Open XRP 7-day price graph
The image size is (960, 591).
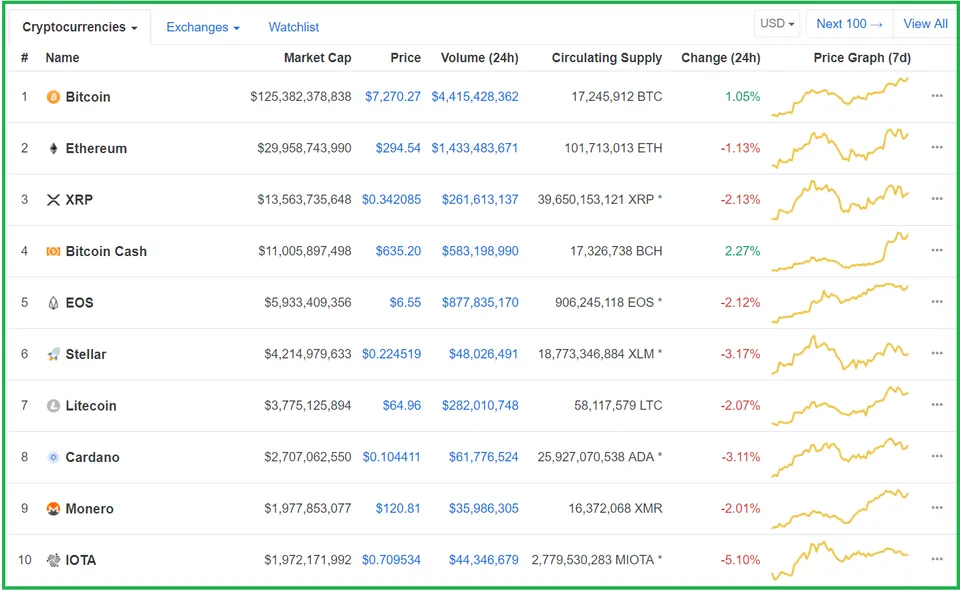click(840, 200)
